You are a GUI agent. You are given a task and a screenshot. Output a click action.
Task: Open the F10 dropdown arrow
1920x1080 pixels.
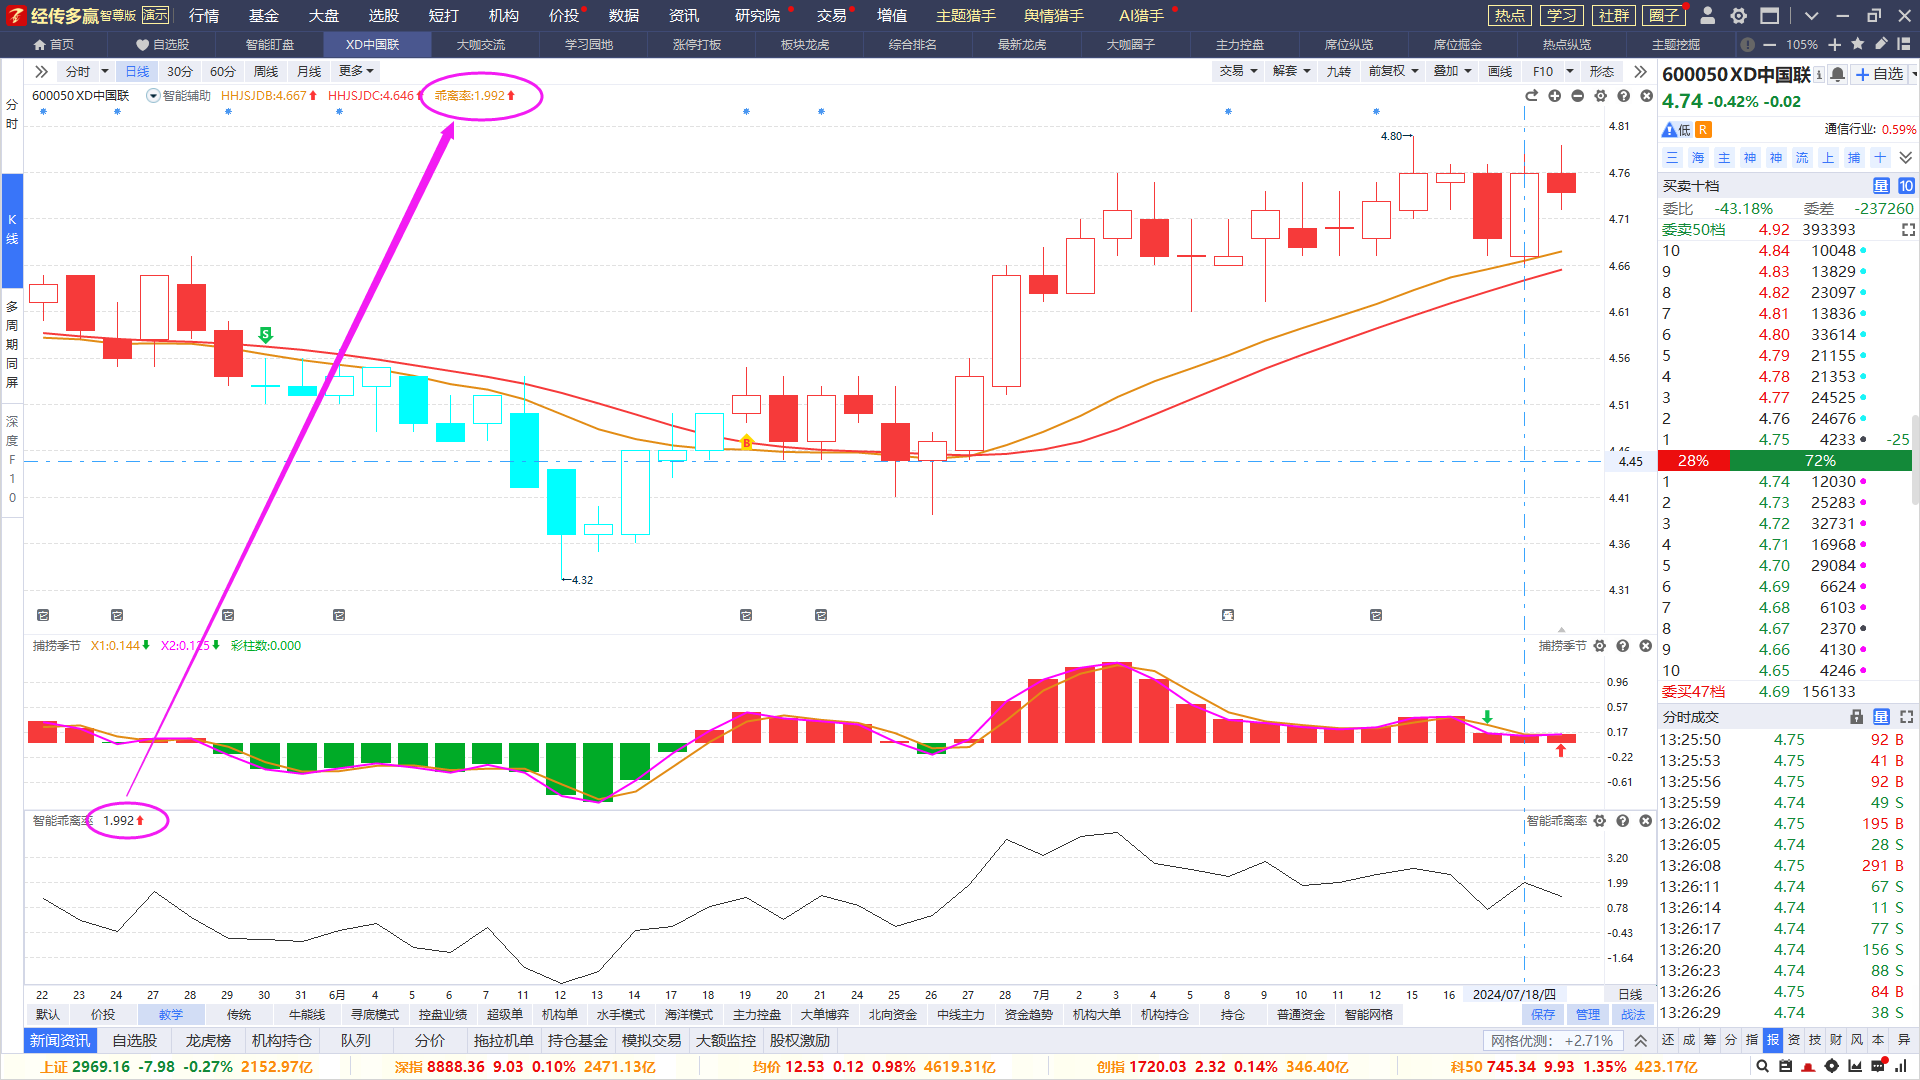pos(1570,71)
